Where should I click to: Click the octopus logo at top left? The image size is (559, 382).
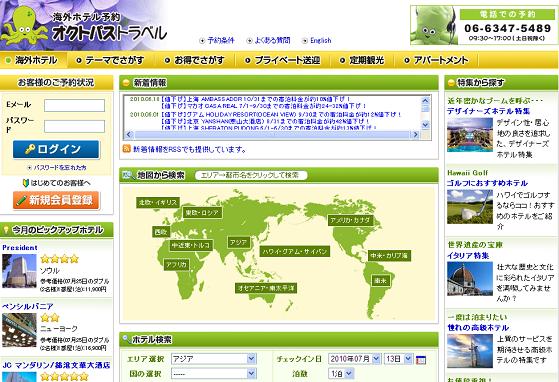click(24, 26)
